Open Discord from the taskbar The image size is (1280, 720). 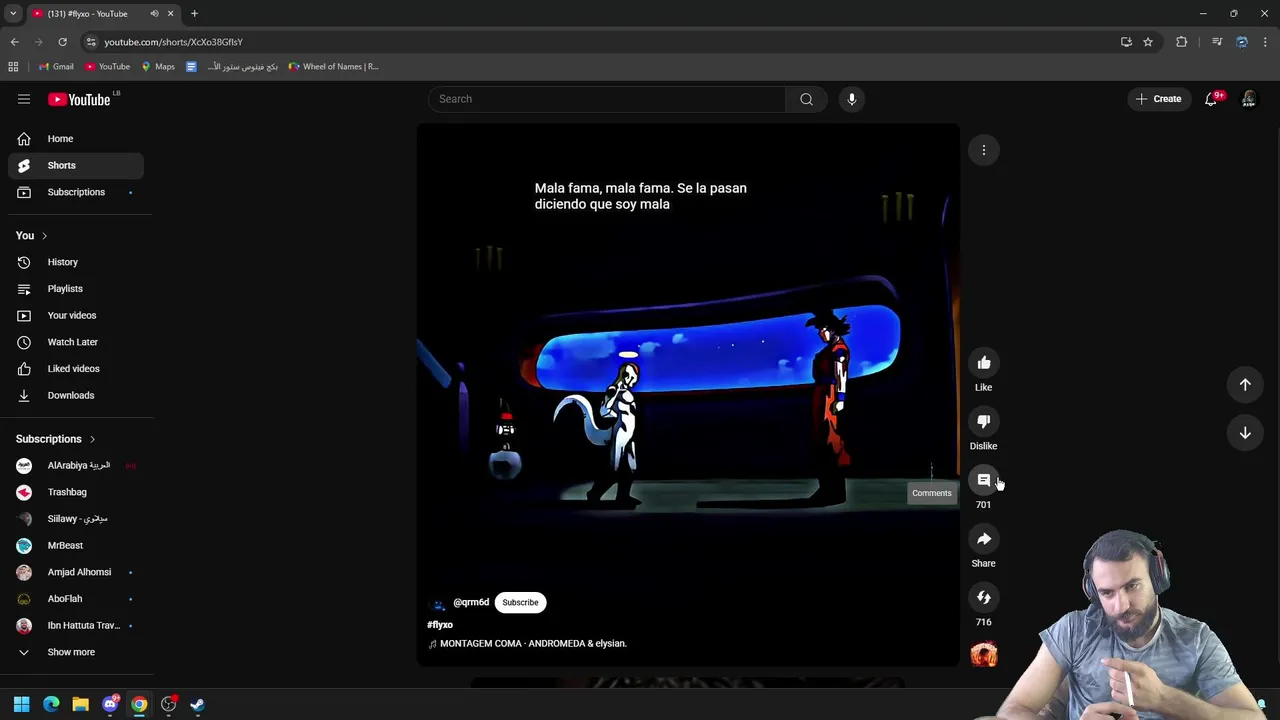coord(110,705)
